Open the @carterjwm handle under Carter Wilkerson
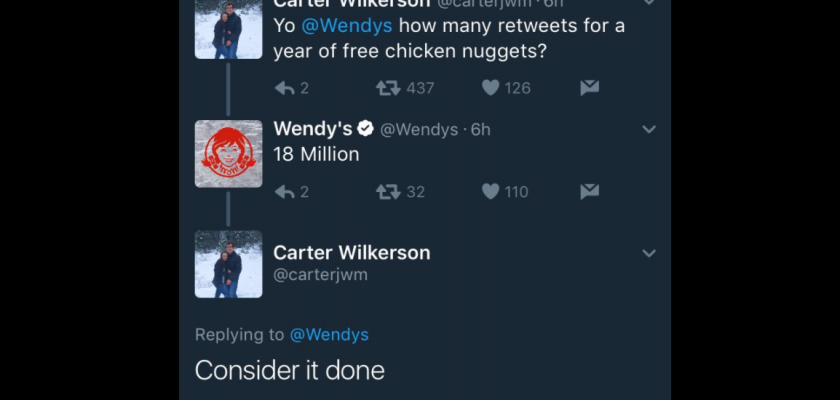840x400 pixels. pyautogui.click(x=320, y=275)
